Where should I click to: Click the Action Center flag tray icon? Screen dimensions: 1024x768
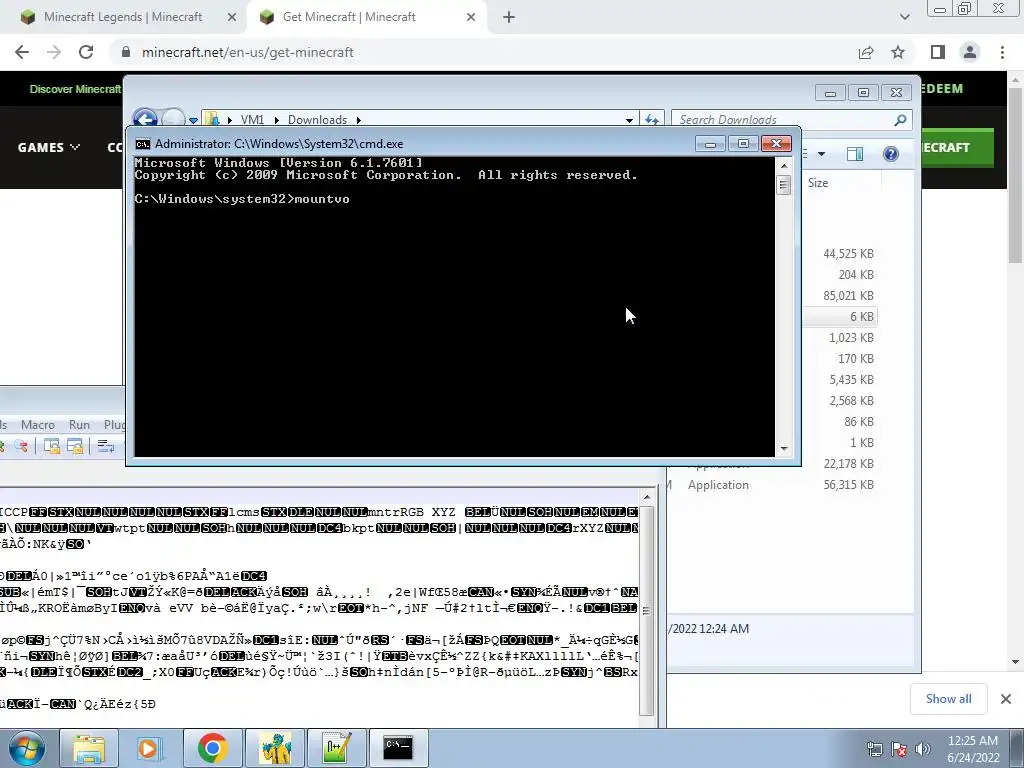click(x=899, y=749)
